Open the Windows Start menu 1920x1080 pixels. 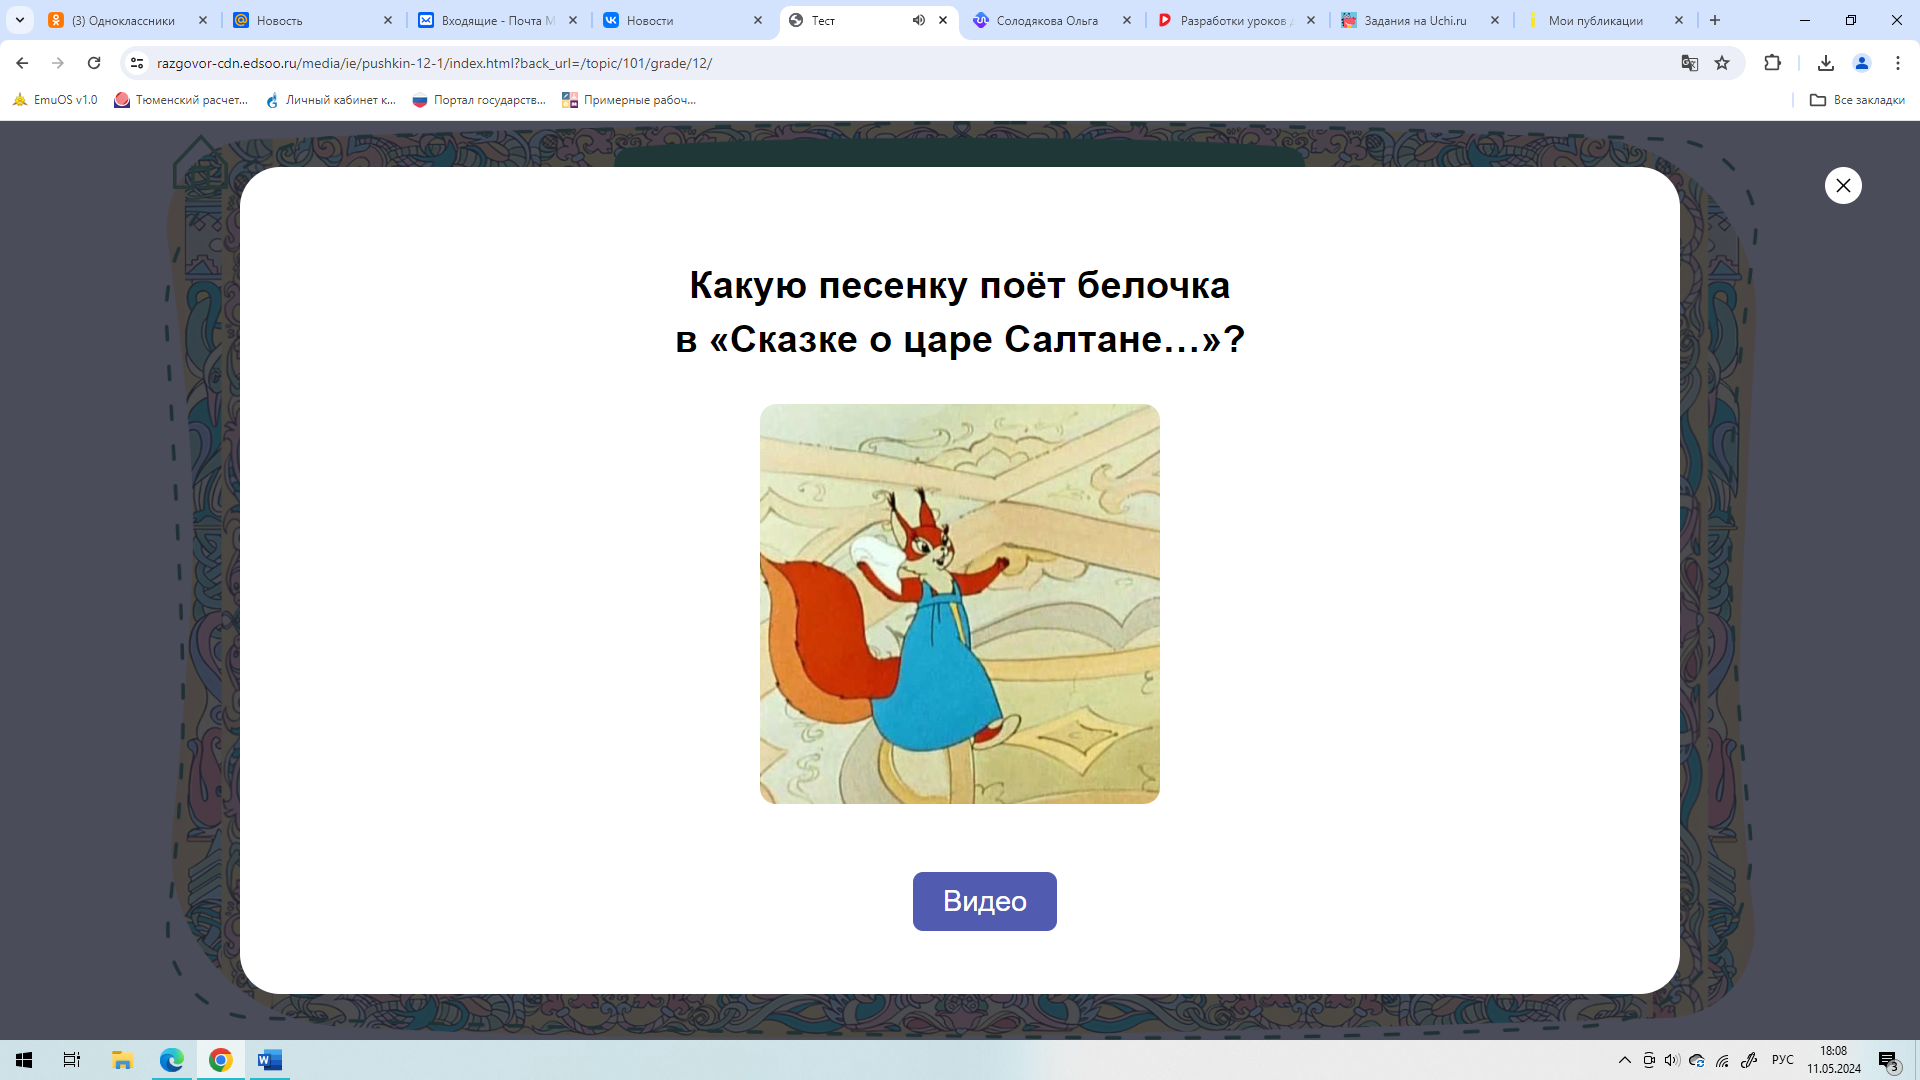(x=24, y=1060)
